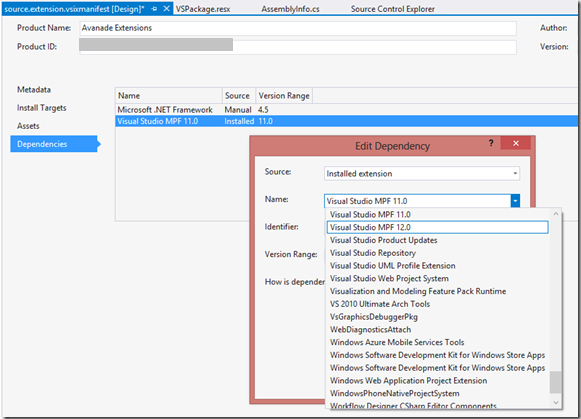Viewport: 581px width, 419px height.
Task: Choose Visual Studio MPF 11.0 in list
Action: coord(438,215)
